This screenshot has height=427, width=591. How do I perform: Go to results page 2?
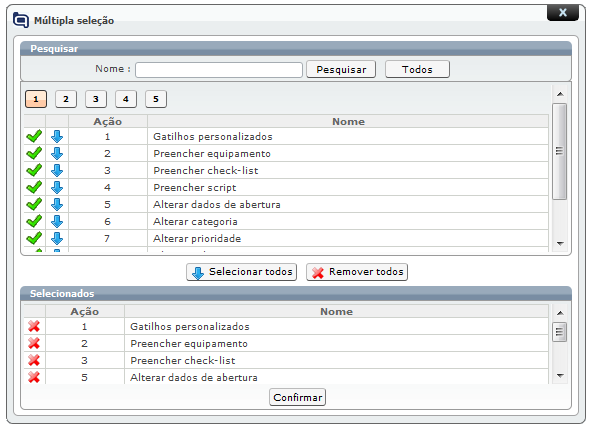66,99
